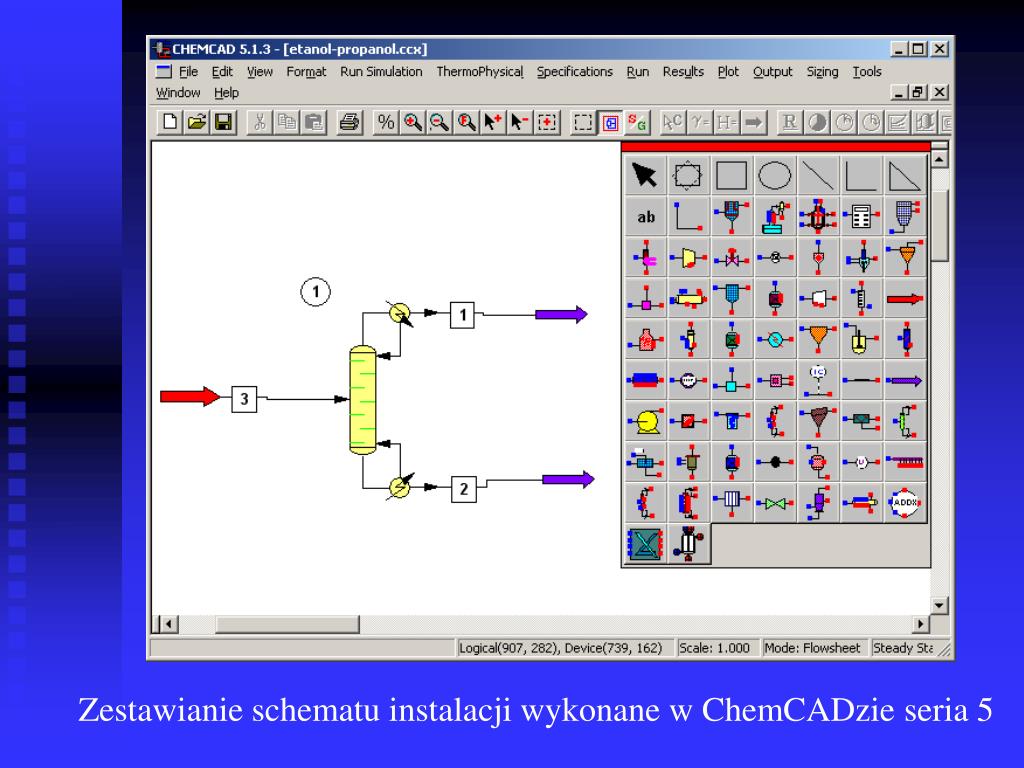This screenshot has width=1024, height=768.
Task: Click the magnifier labeled F
Action: coord(466,122)
